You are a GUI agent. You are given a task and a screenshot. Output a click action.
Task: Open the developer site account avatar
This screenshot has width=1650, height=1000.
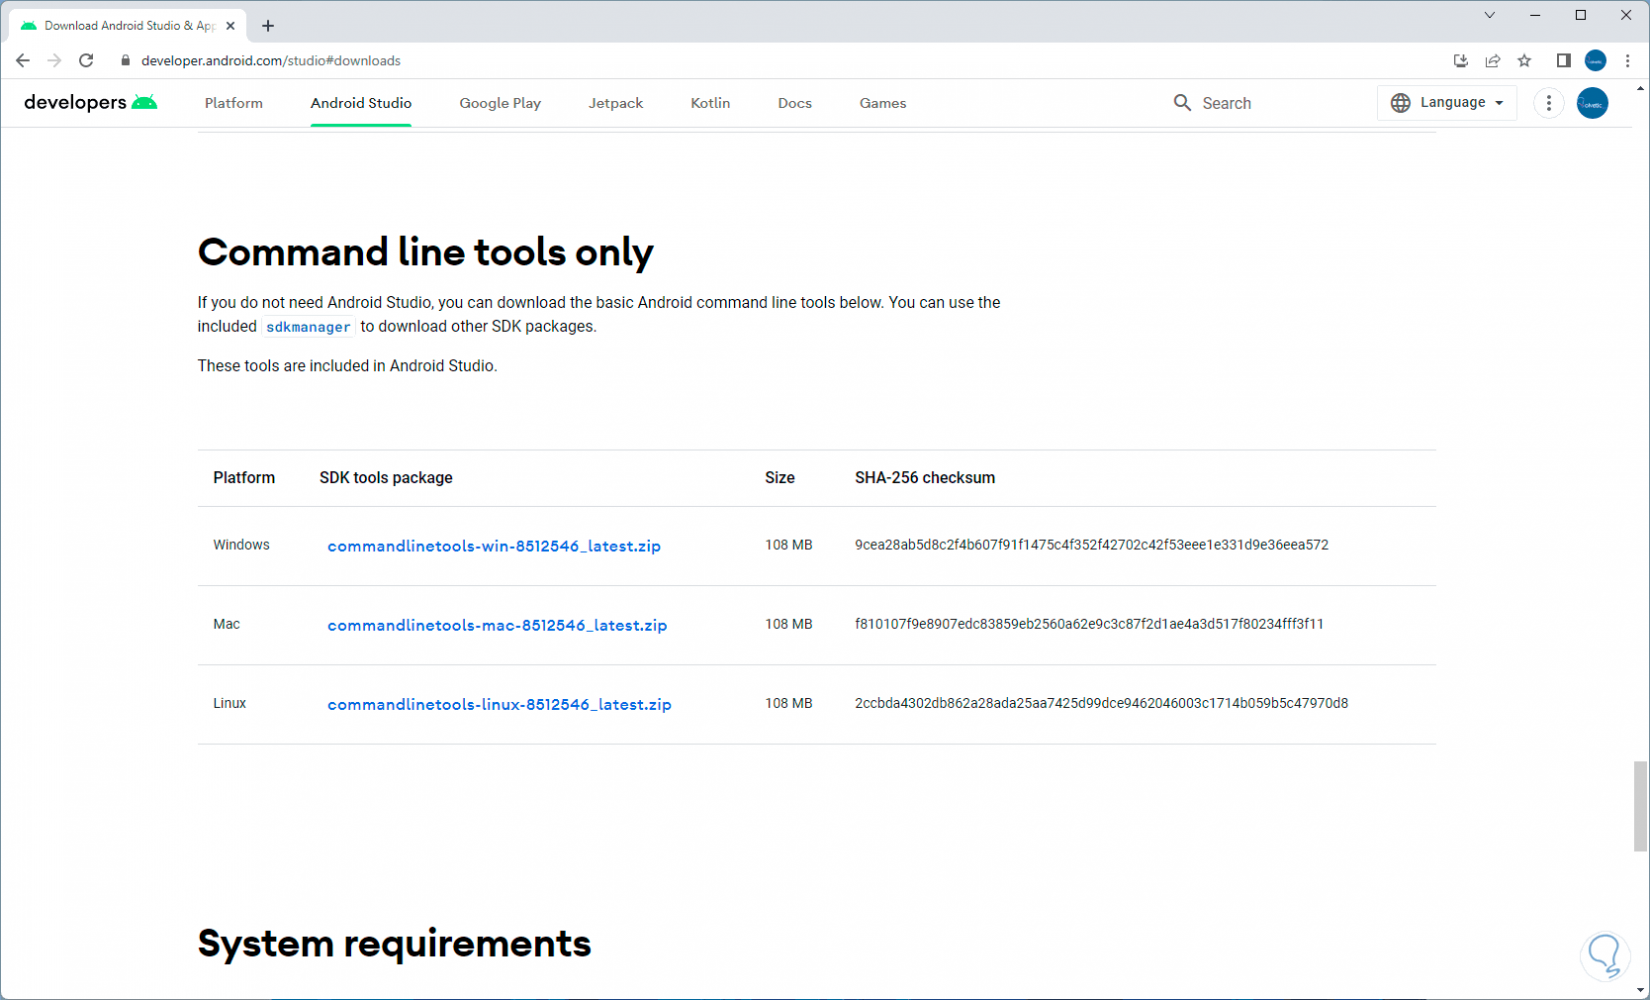click(1592, 103)
